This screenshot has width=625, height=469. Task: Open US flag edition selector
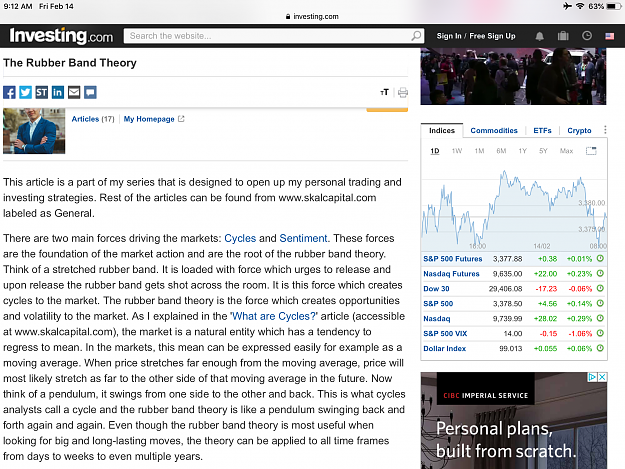click(x=609, y=36)
